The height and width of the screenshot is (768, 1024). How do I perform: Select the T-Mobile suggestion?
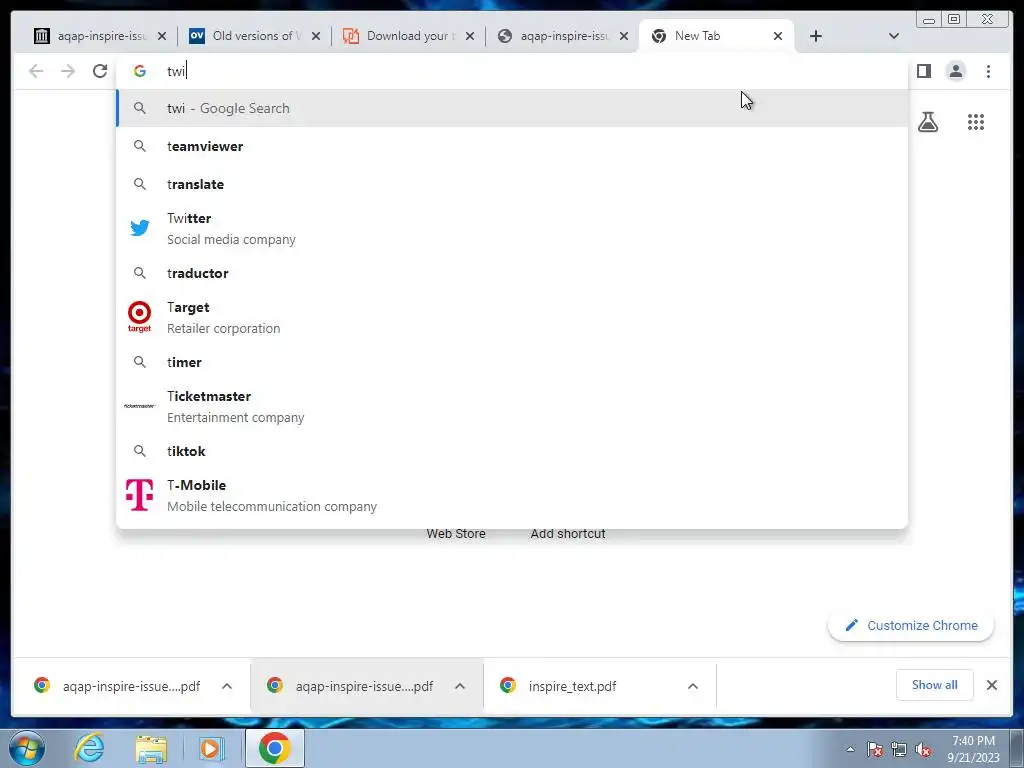pos(512,495)
